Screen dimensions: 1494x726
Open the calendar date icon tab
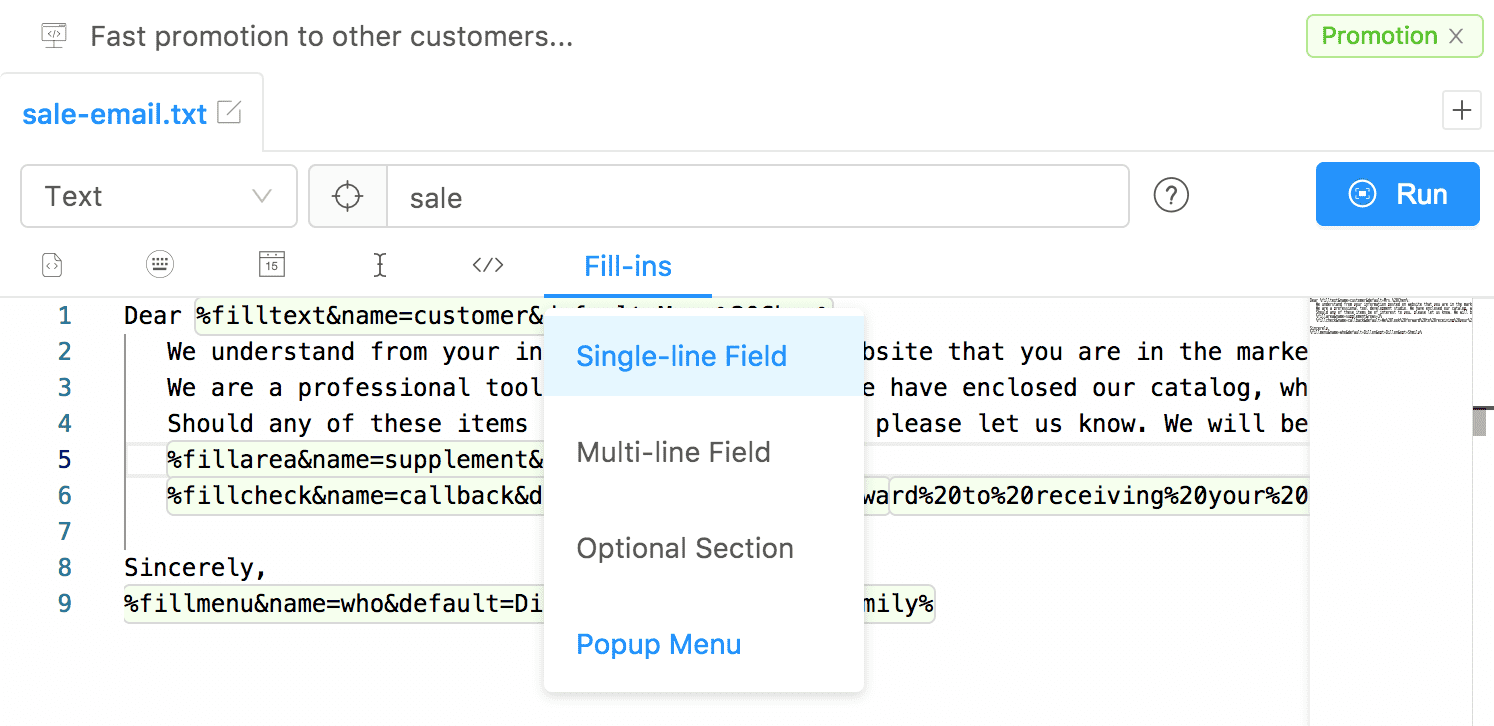click(x=271, y=264)
